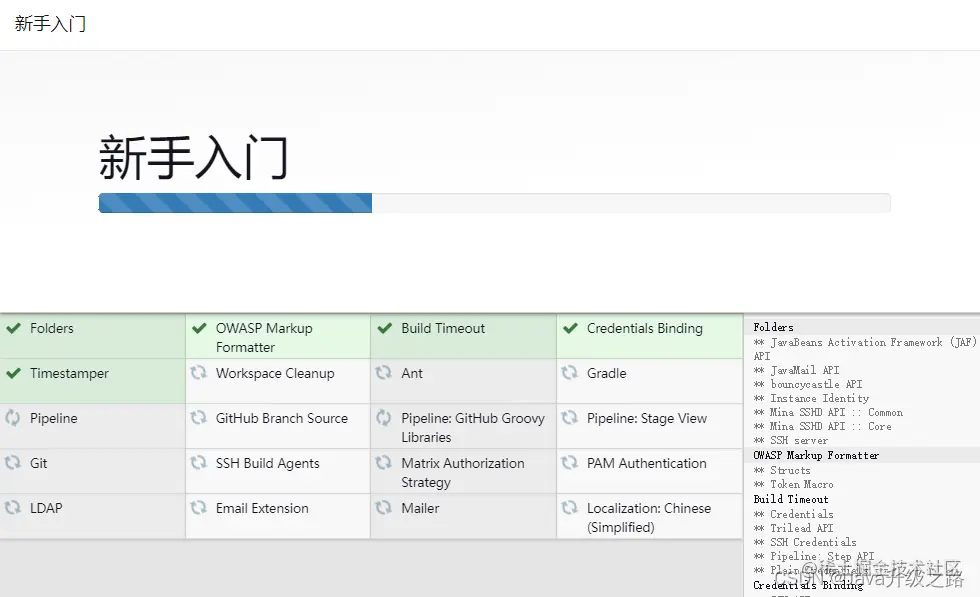Click the Credentials Binding checkmark icon

[x=571, y=328]
